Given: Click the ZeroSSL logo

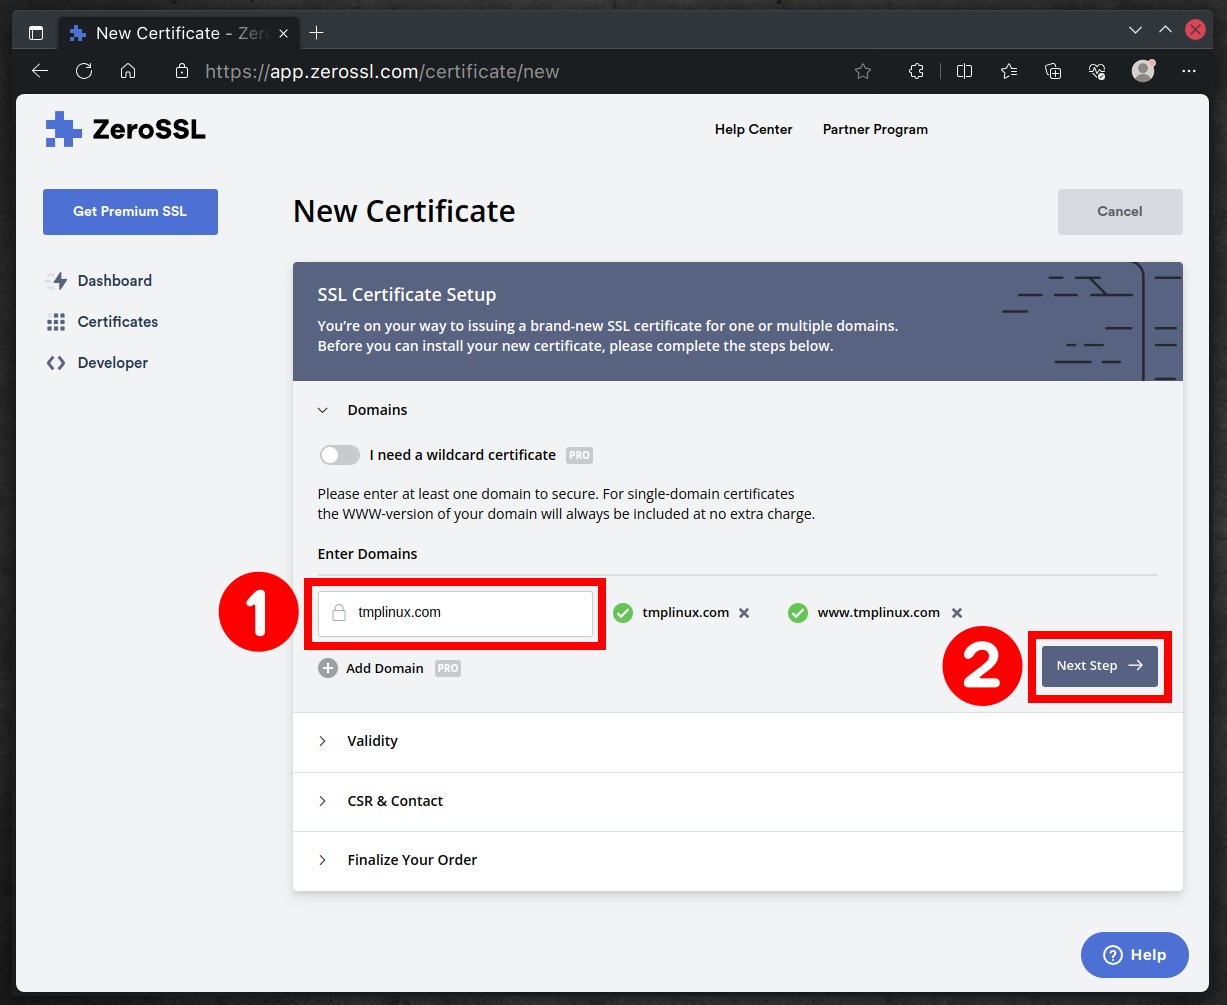Looking at the screenshot, I should [125, 129].
